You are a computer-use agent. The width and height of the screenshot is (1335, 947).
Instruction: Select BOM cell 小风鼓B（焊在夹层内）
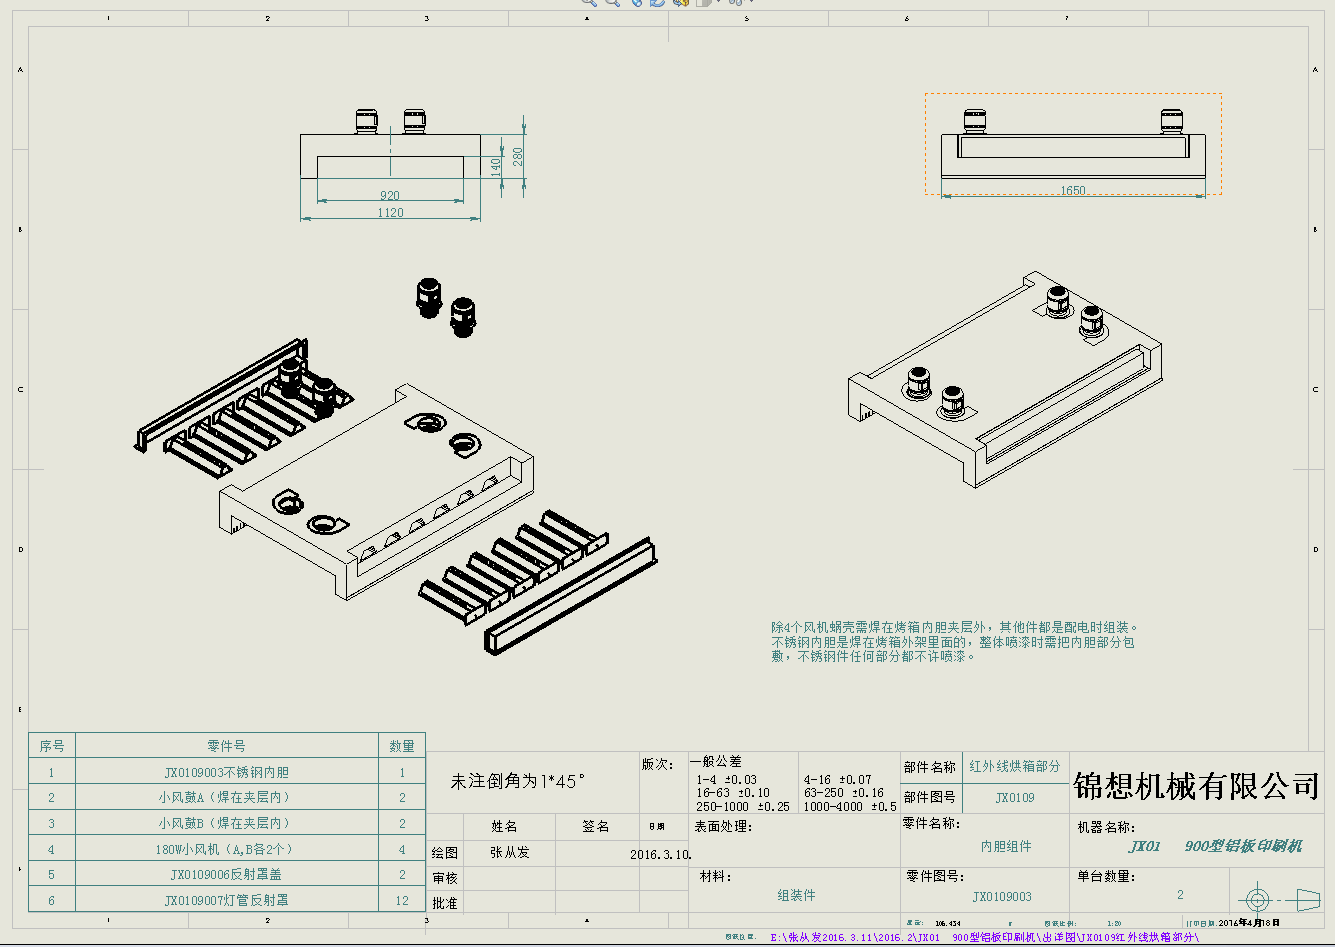(x=227, y=823)
